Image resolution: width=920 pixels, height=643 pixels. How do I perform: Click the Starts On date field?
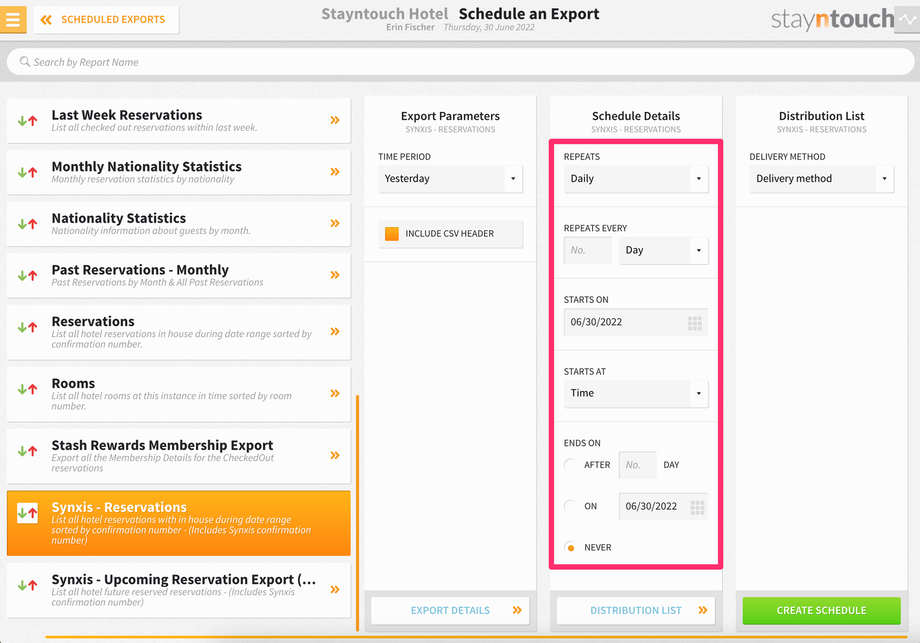click(x=636, y=322)
